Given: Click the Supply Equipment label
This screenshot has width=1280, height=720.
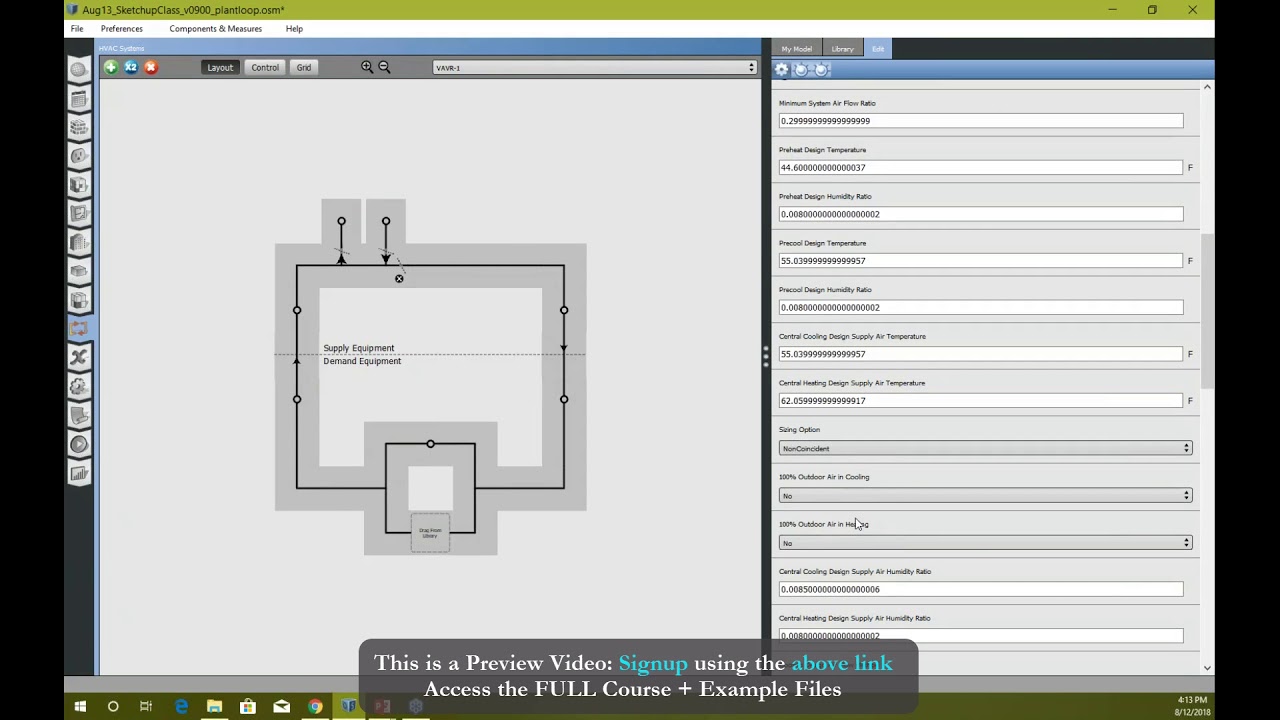Looking at the screenshot, I should [359, 348].
